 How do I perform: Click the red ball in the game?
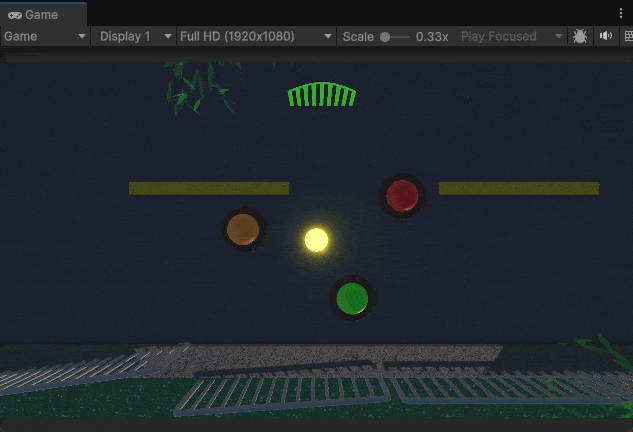coord(402,196)
